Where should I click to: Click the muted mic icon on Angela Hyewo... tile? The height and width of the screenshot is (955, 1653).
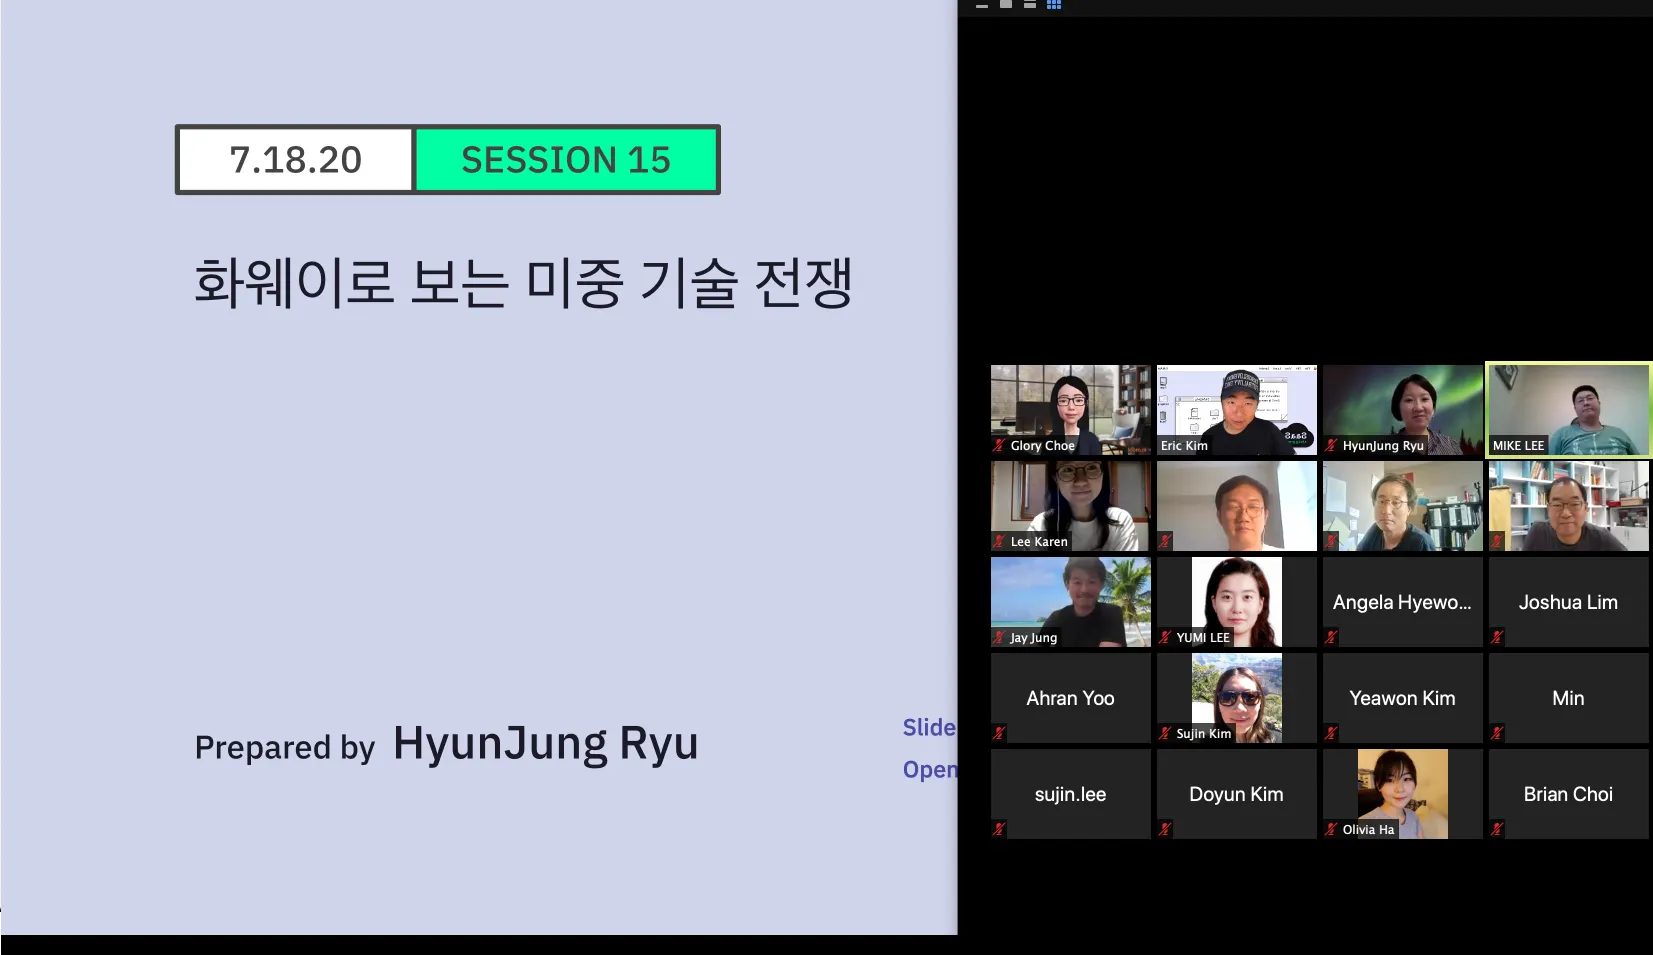tap(1331, 637)
